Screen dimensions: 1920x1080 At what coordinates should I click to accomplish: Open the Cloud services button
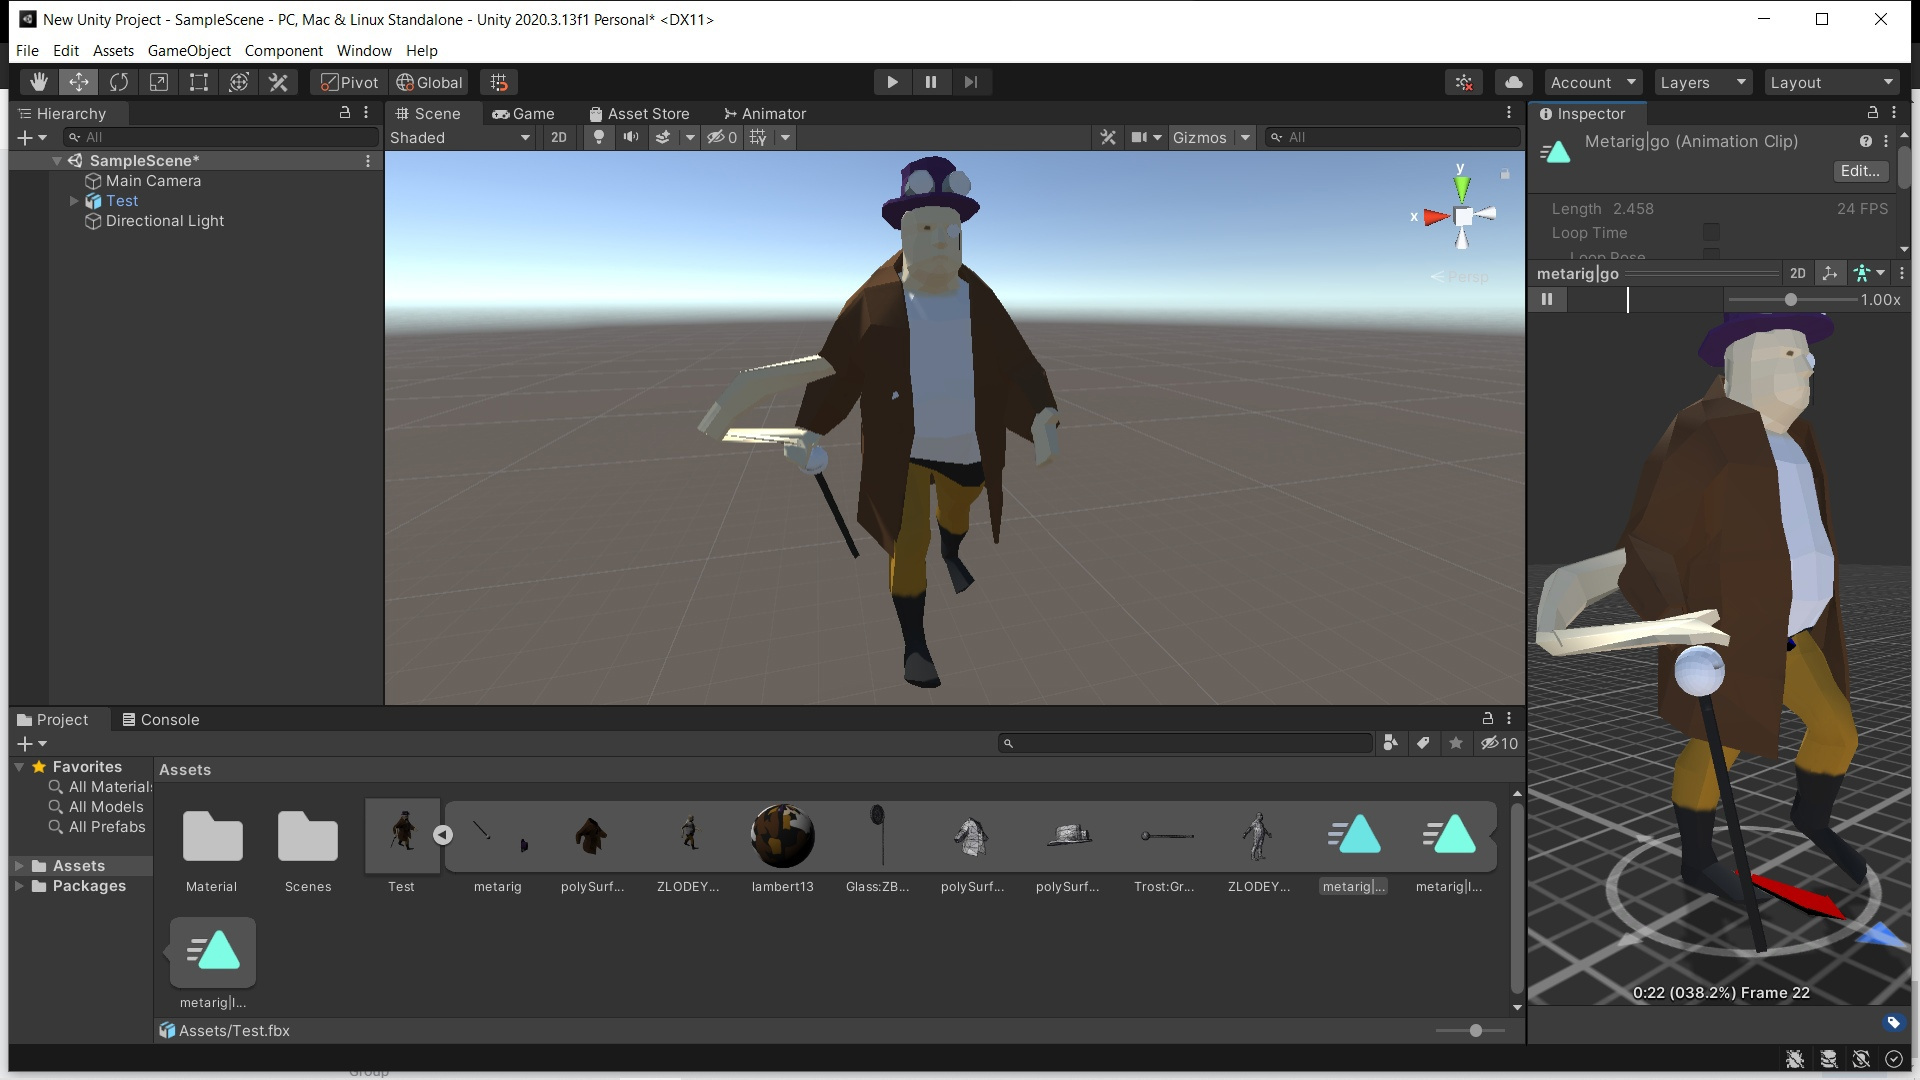coord(1514,82)
